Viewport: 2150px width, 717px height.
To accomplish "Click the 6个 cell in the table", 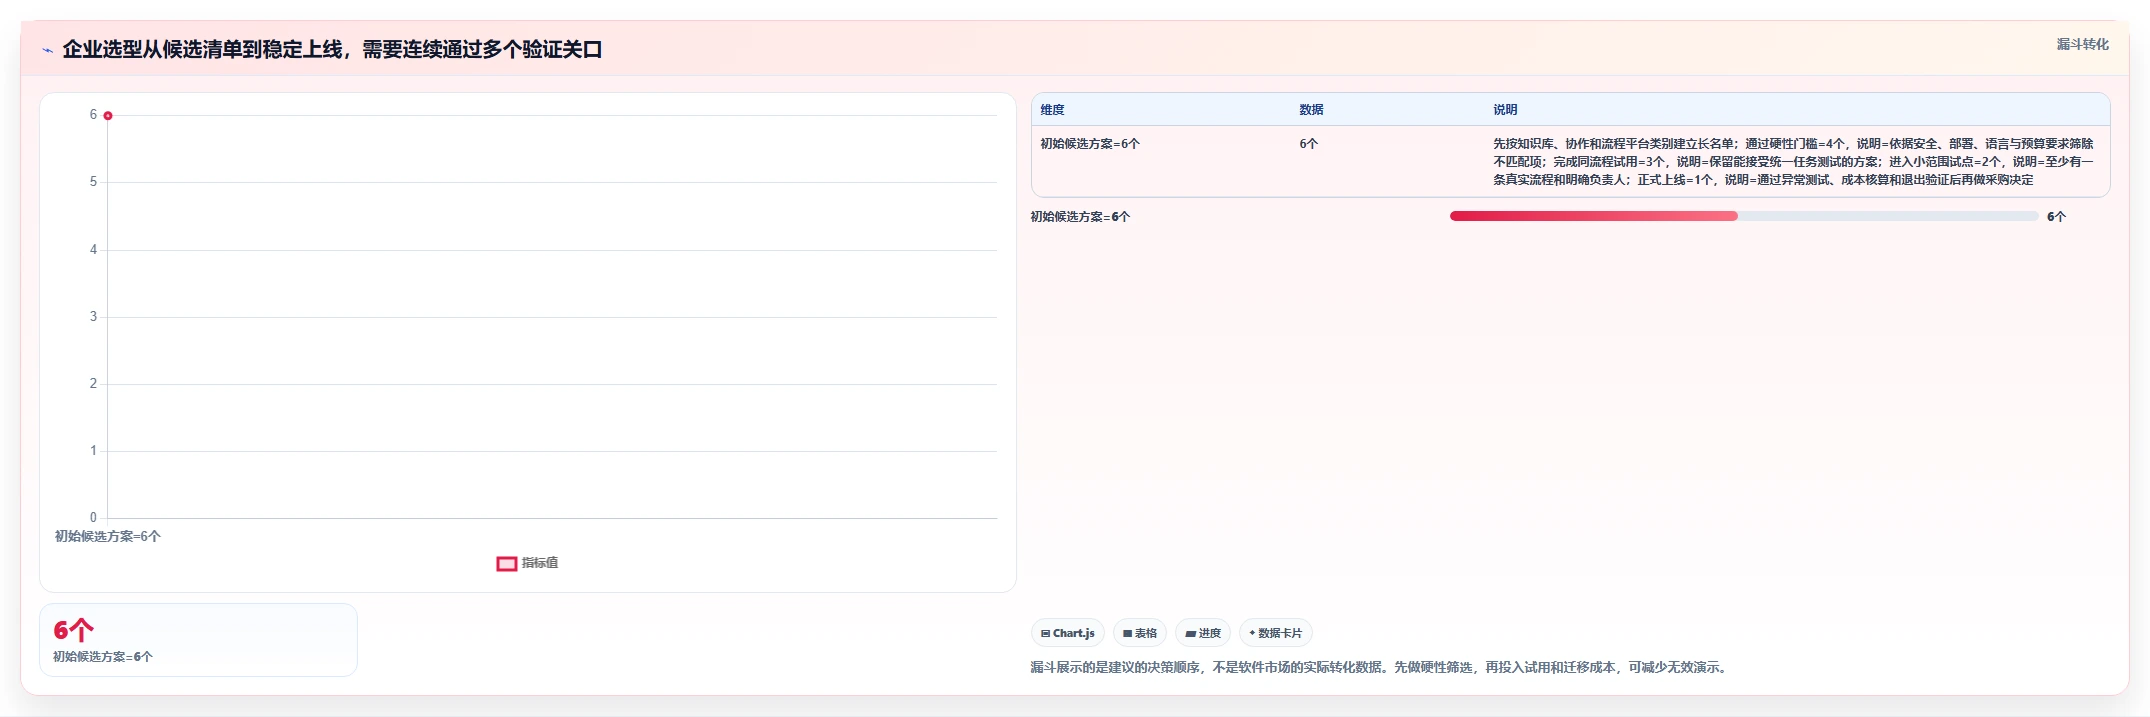I will pos(1308,144).
